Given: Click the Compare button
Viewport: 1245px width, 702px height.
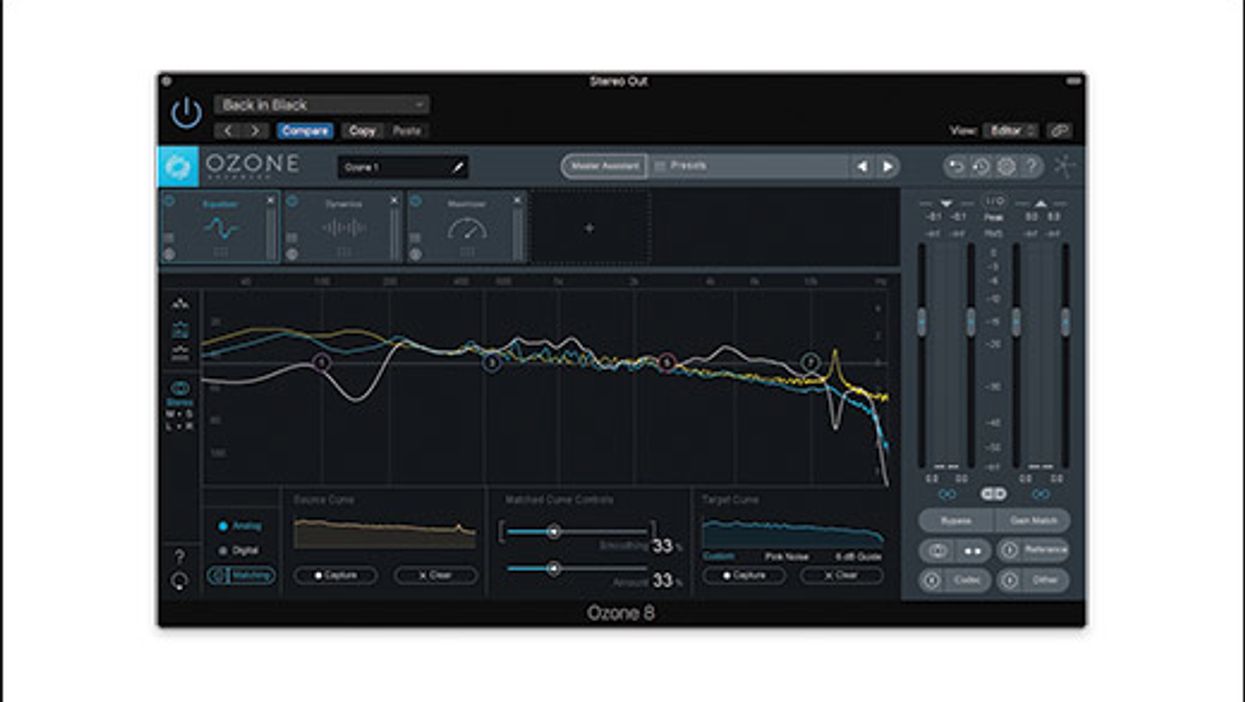Looking at the screenshot, I should pyautogui.click(x=305, y=131).
